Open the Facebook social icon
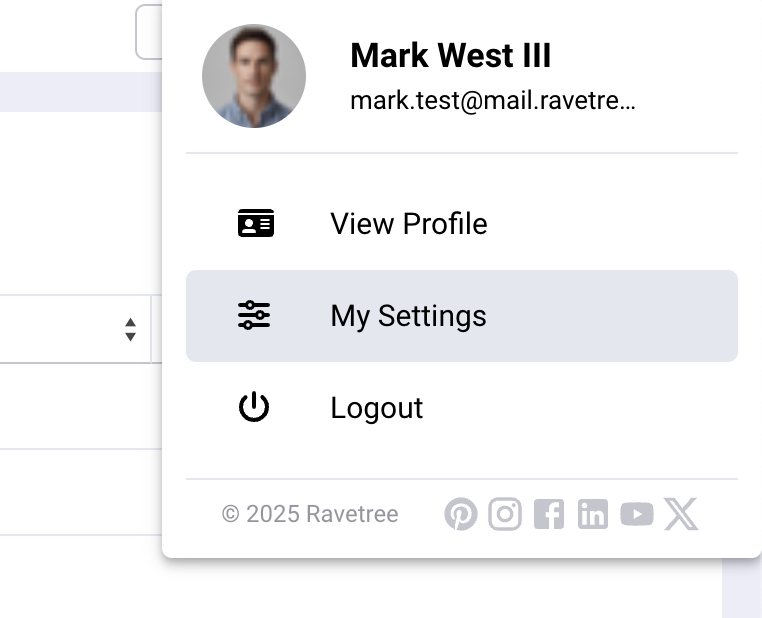This screenshot has height=618, width=762. pyautogui.click(x=549, y=515)
